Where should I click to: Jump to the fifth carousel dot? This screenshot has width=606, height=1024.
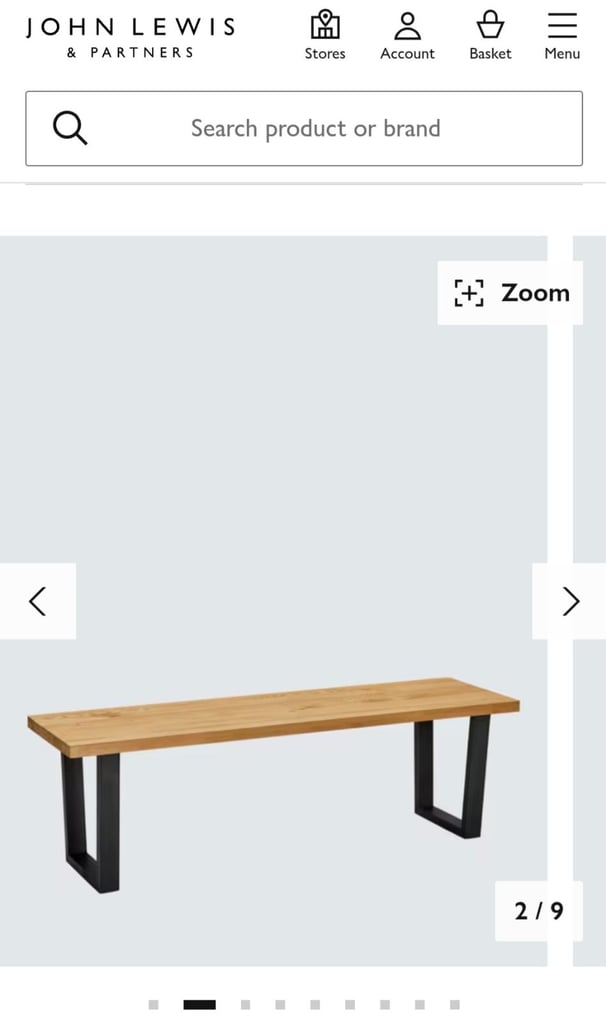(315, 1004)
